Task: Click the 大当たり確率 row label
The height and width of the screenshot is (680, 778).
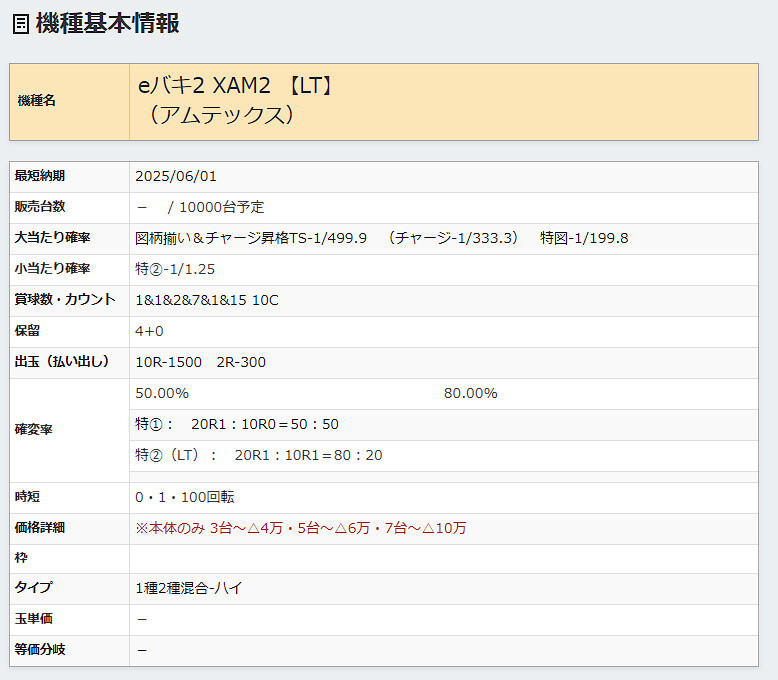Action: click(x=52, y=237)
